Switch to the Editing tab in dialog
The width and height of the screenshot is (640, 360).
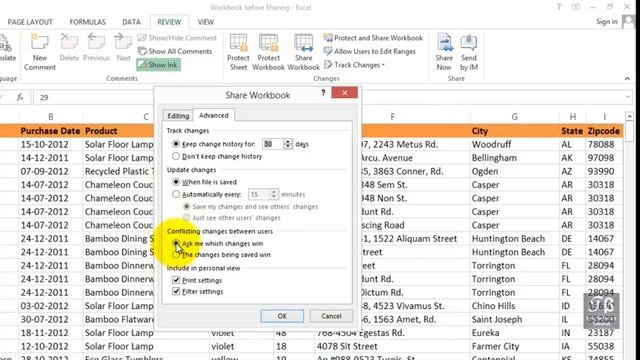click(x=178, y=116)
